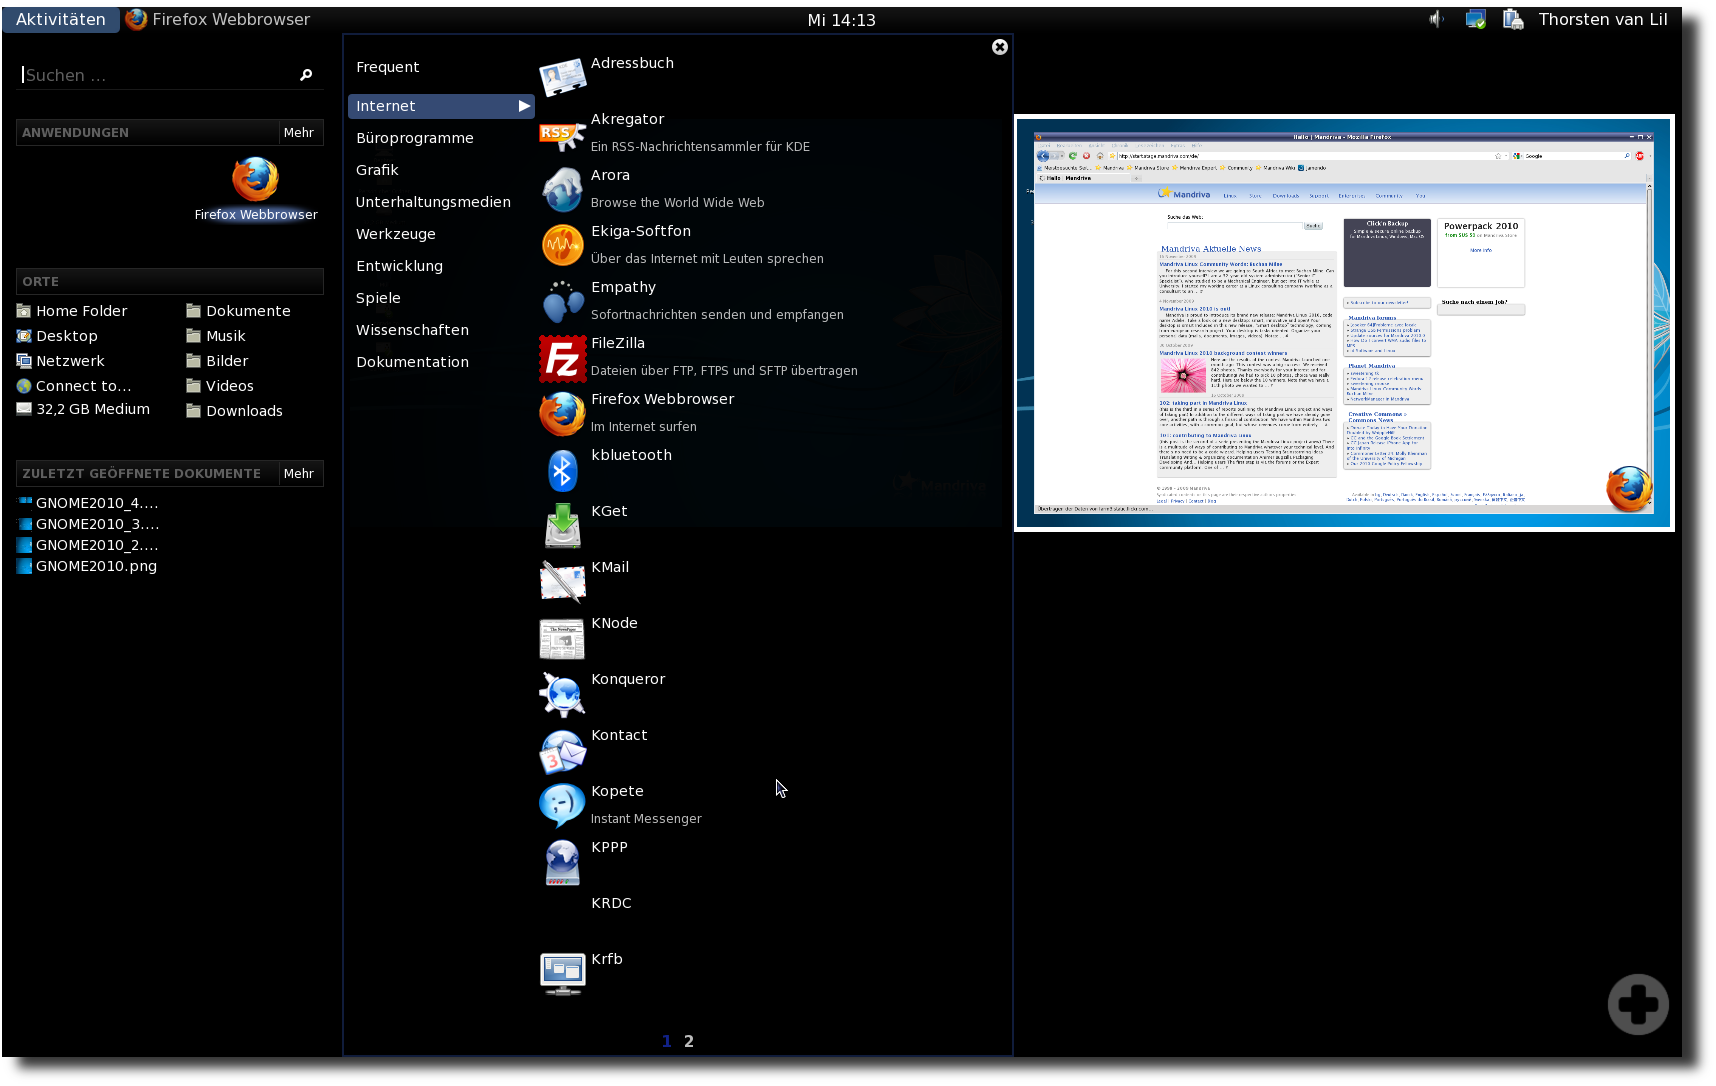
Task: Launch Kopete instant messenger icon
Action: pyautogui.click(x=562, y=805)
